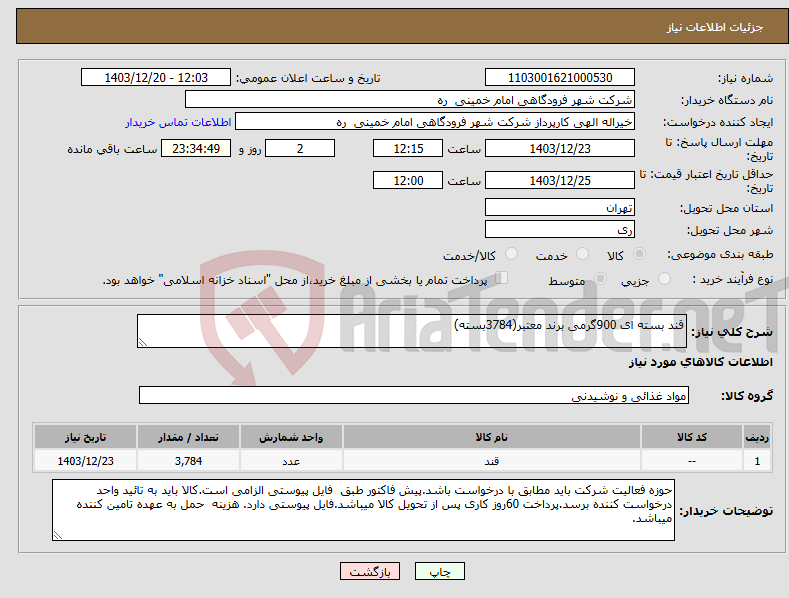
Task: Click the بازگشت (back) button
Action: [370, 571]
